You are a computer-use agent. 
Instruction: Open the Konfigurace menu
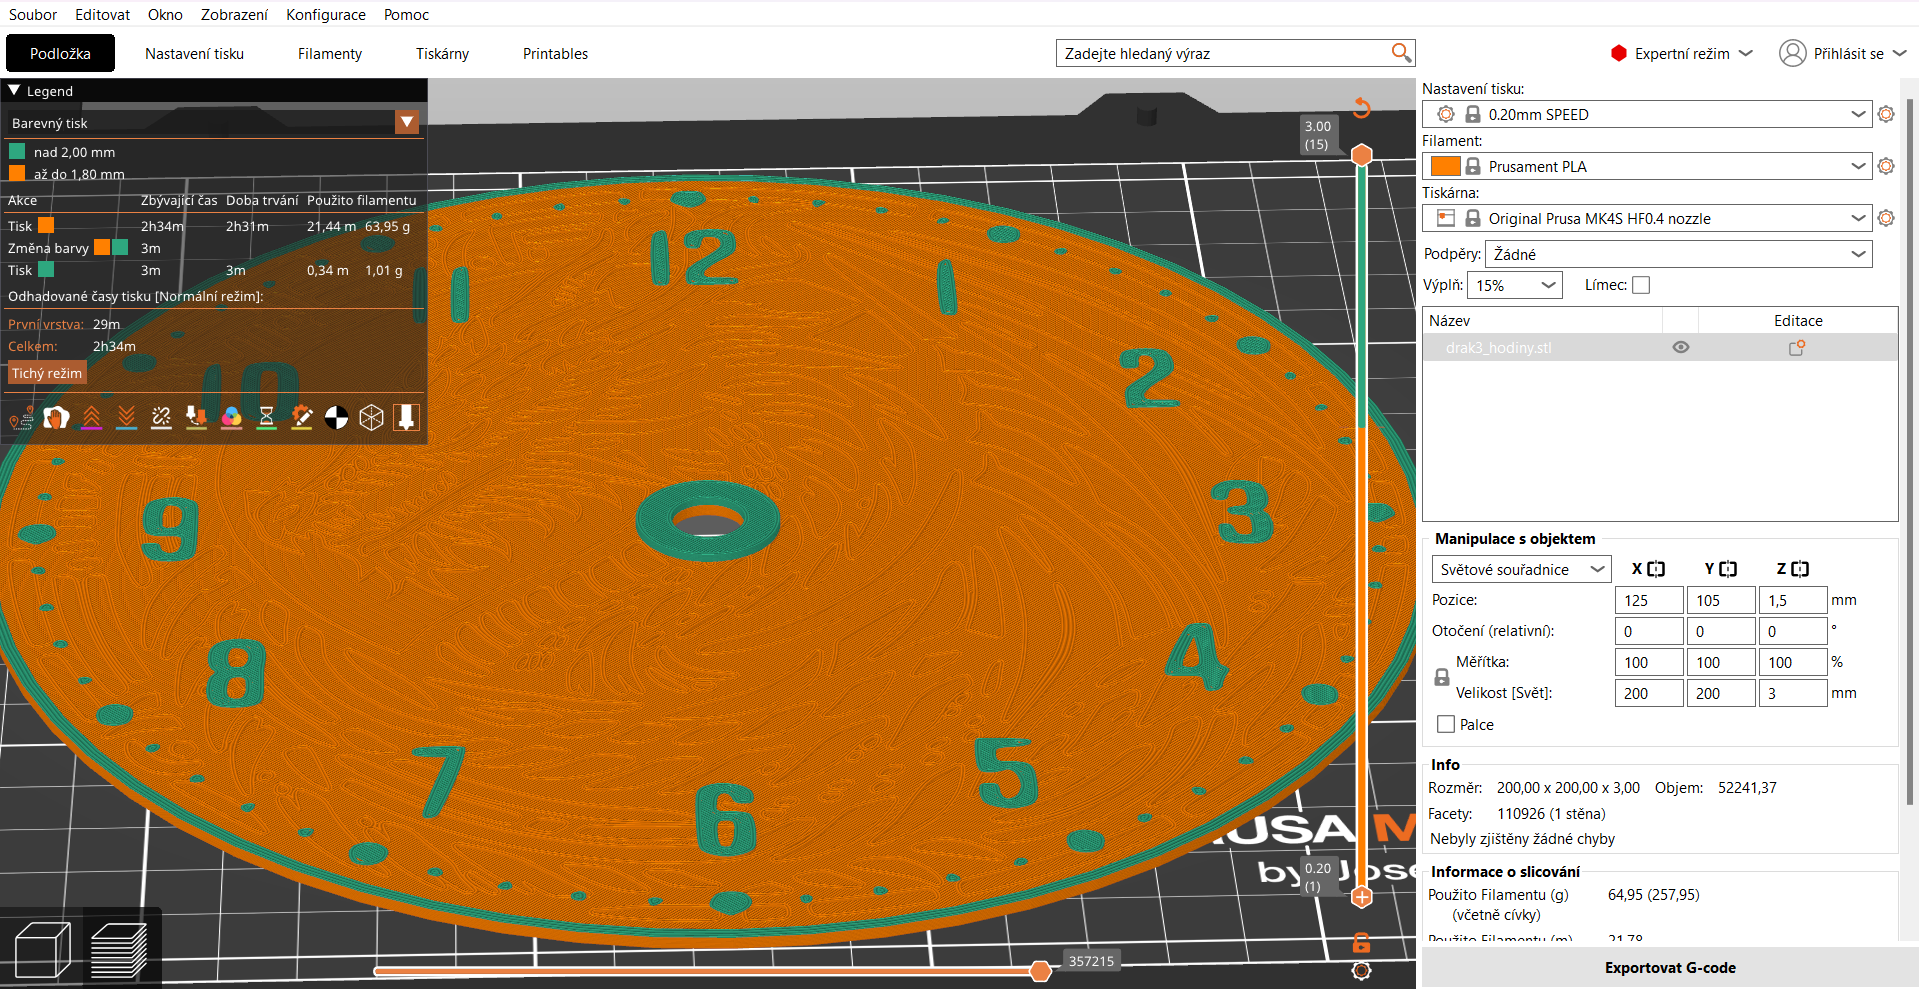[x=326, y=14]
